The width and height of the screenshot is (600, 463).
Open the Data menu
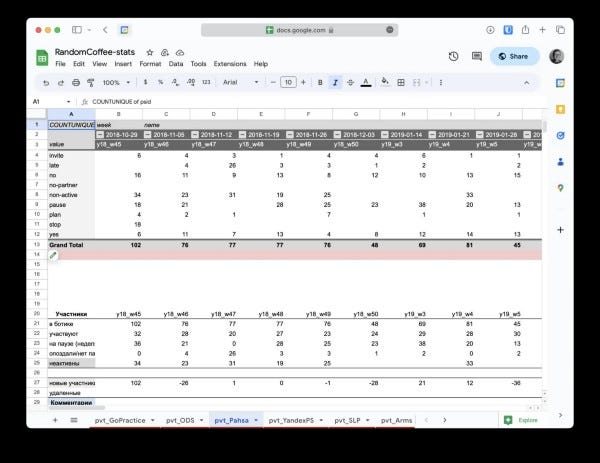[176, 64]
